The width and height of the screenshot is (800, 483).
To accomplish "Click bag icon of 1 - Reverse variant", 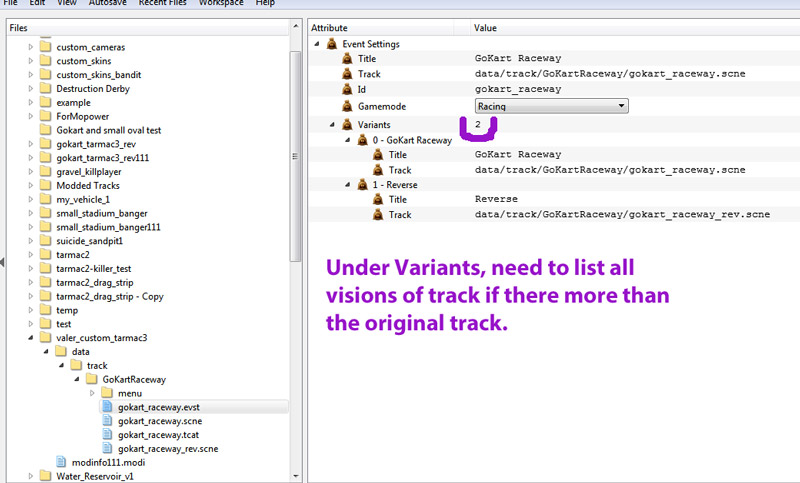I will pos(362,184).
